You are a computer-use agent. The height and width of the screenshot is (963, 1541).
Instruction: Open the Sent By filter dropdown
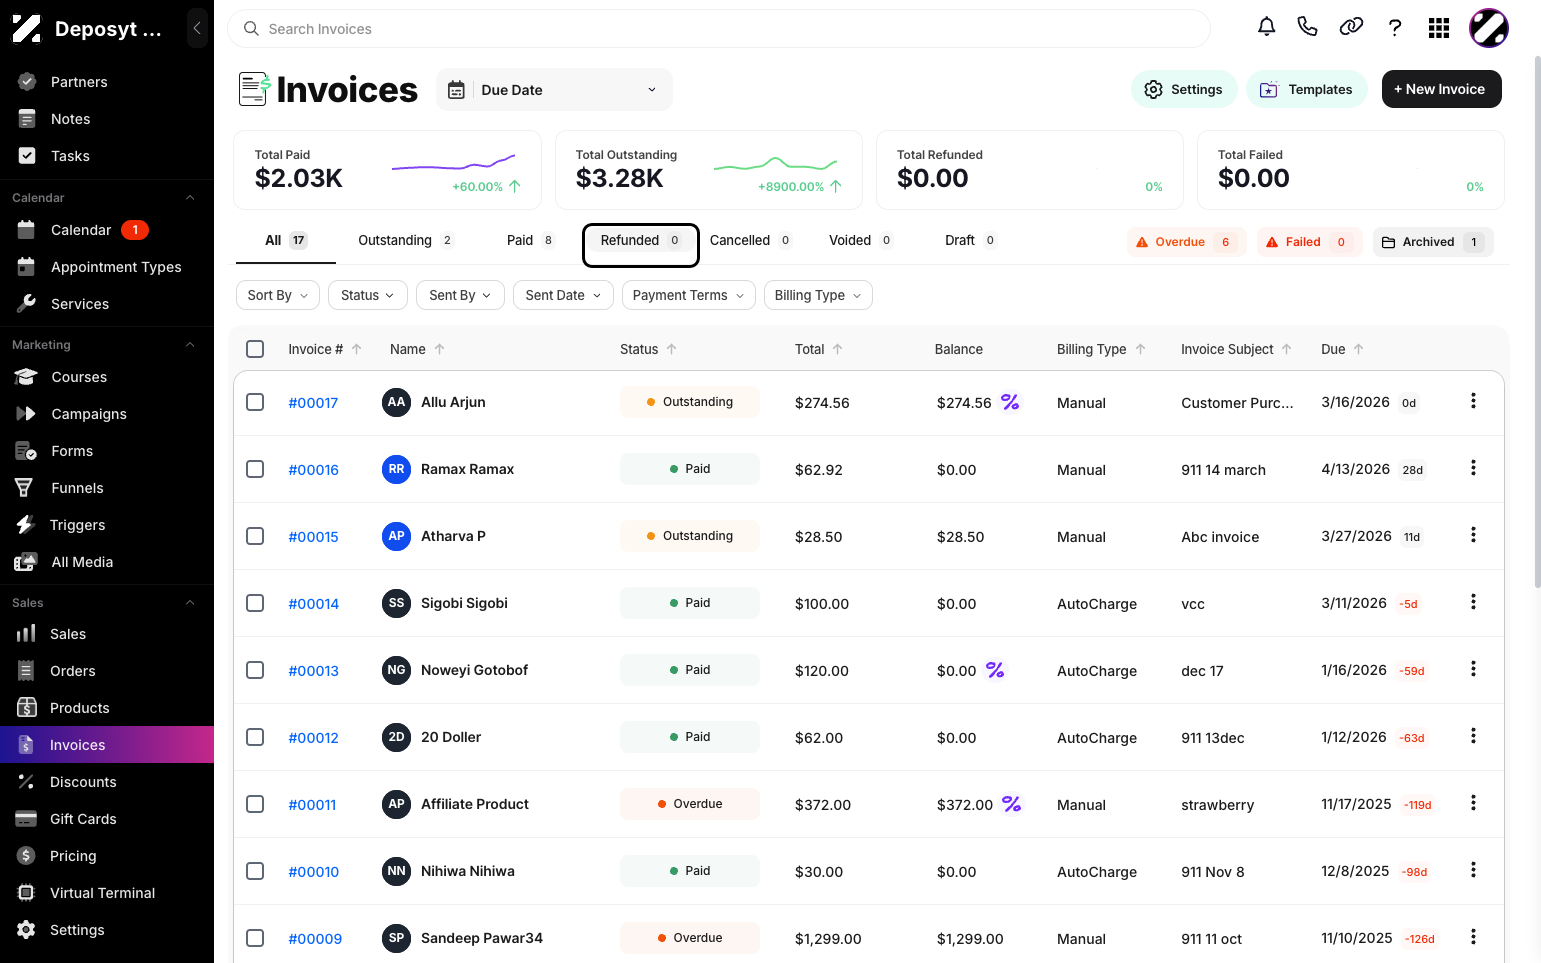[x=460, y=295]
